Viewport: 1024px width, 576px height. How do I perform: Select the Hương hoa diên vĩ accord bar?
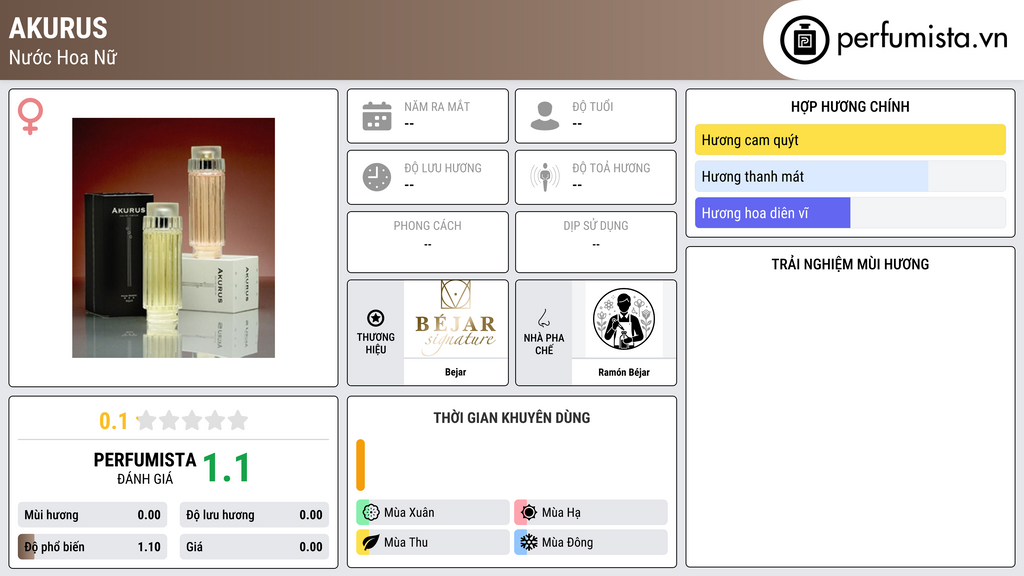click(x=850, y=213)
